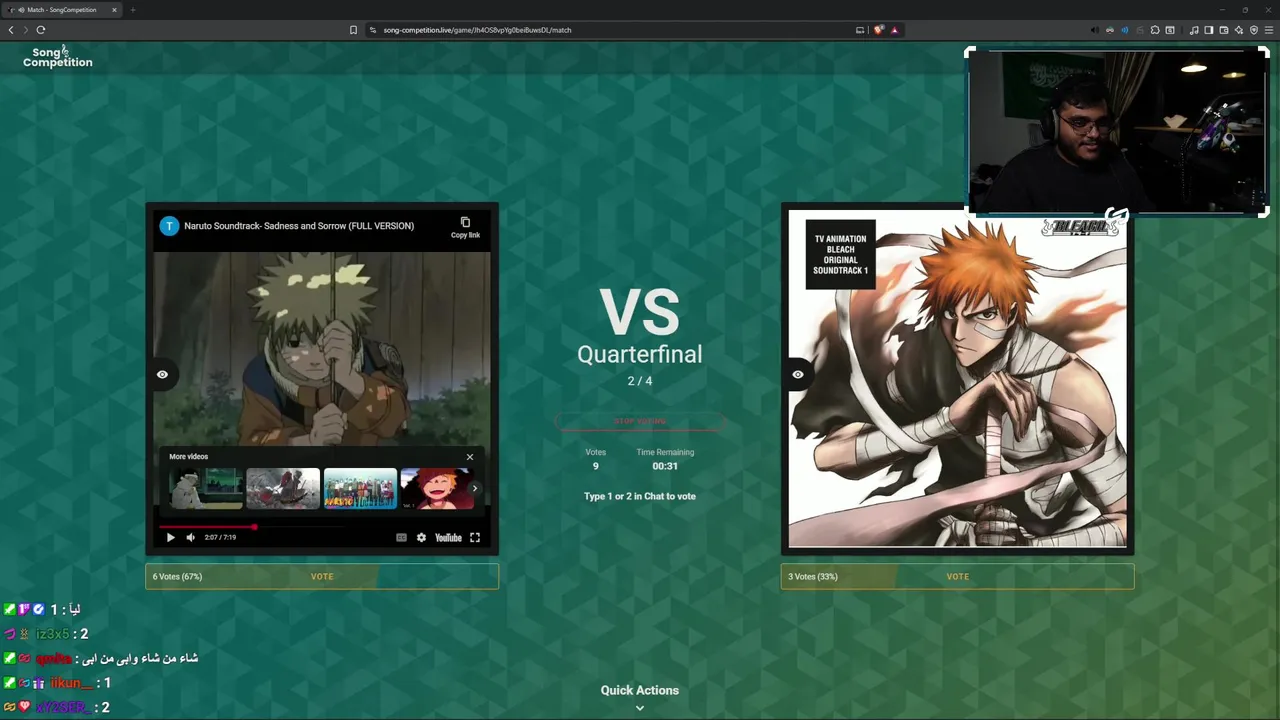1280x720 pixels.
Task: Focus the address bar URL field
Action: click(x=610, y=30)
